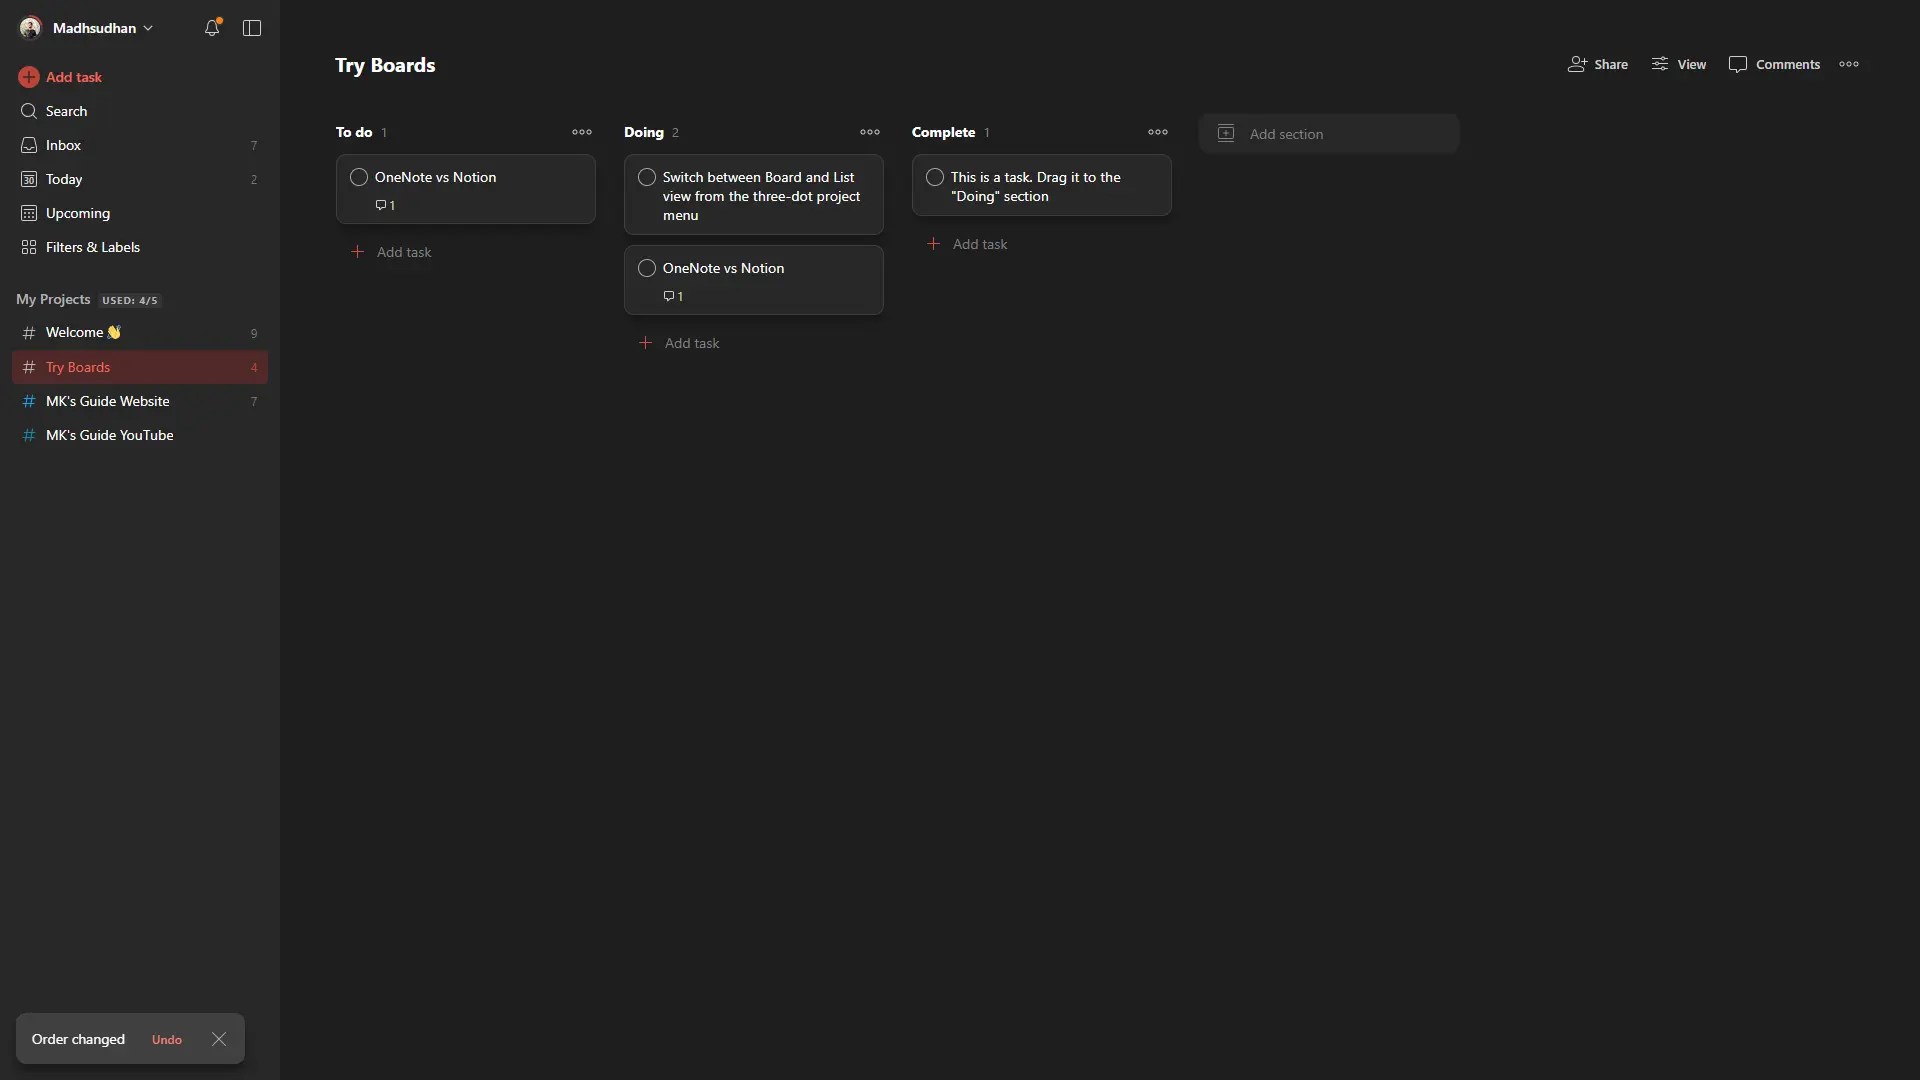Click Undo in the Order changed toast
Viewport: 1920px width, 1080px height.
pyautogui.click(x=166, y=1039)
